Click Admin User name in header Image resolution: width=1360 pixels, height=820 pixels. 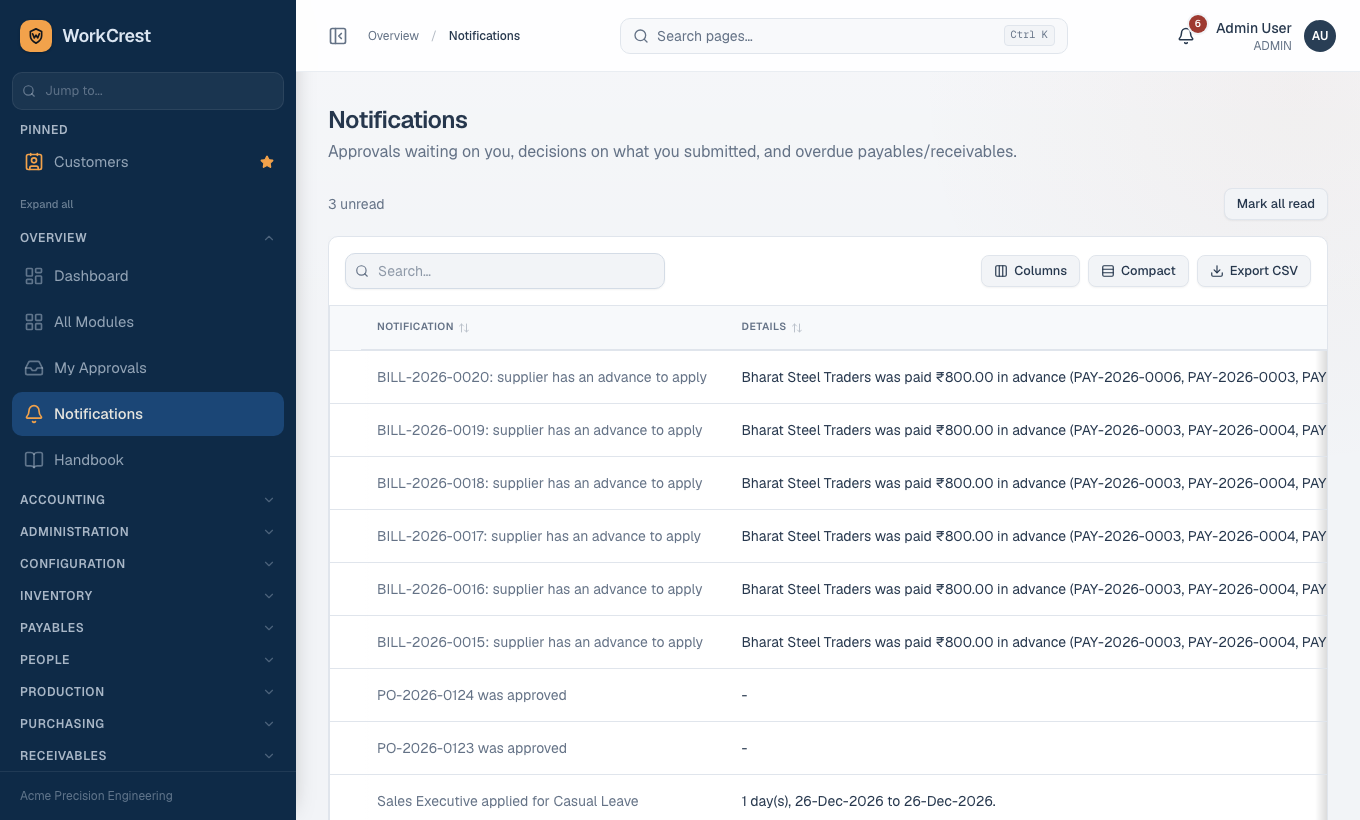tap(1254, 28)
